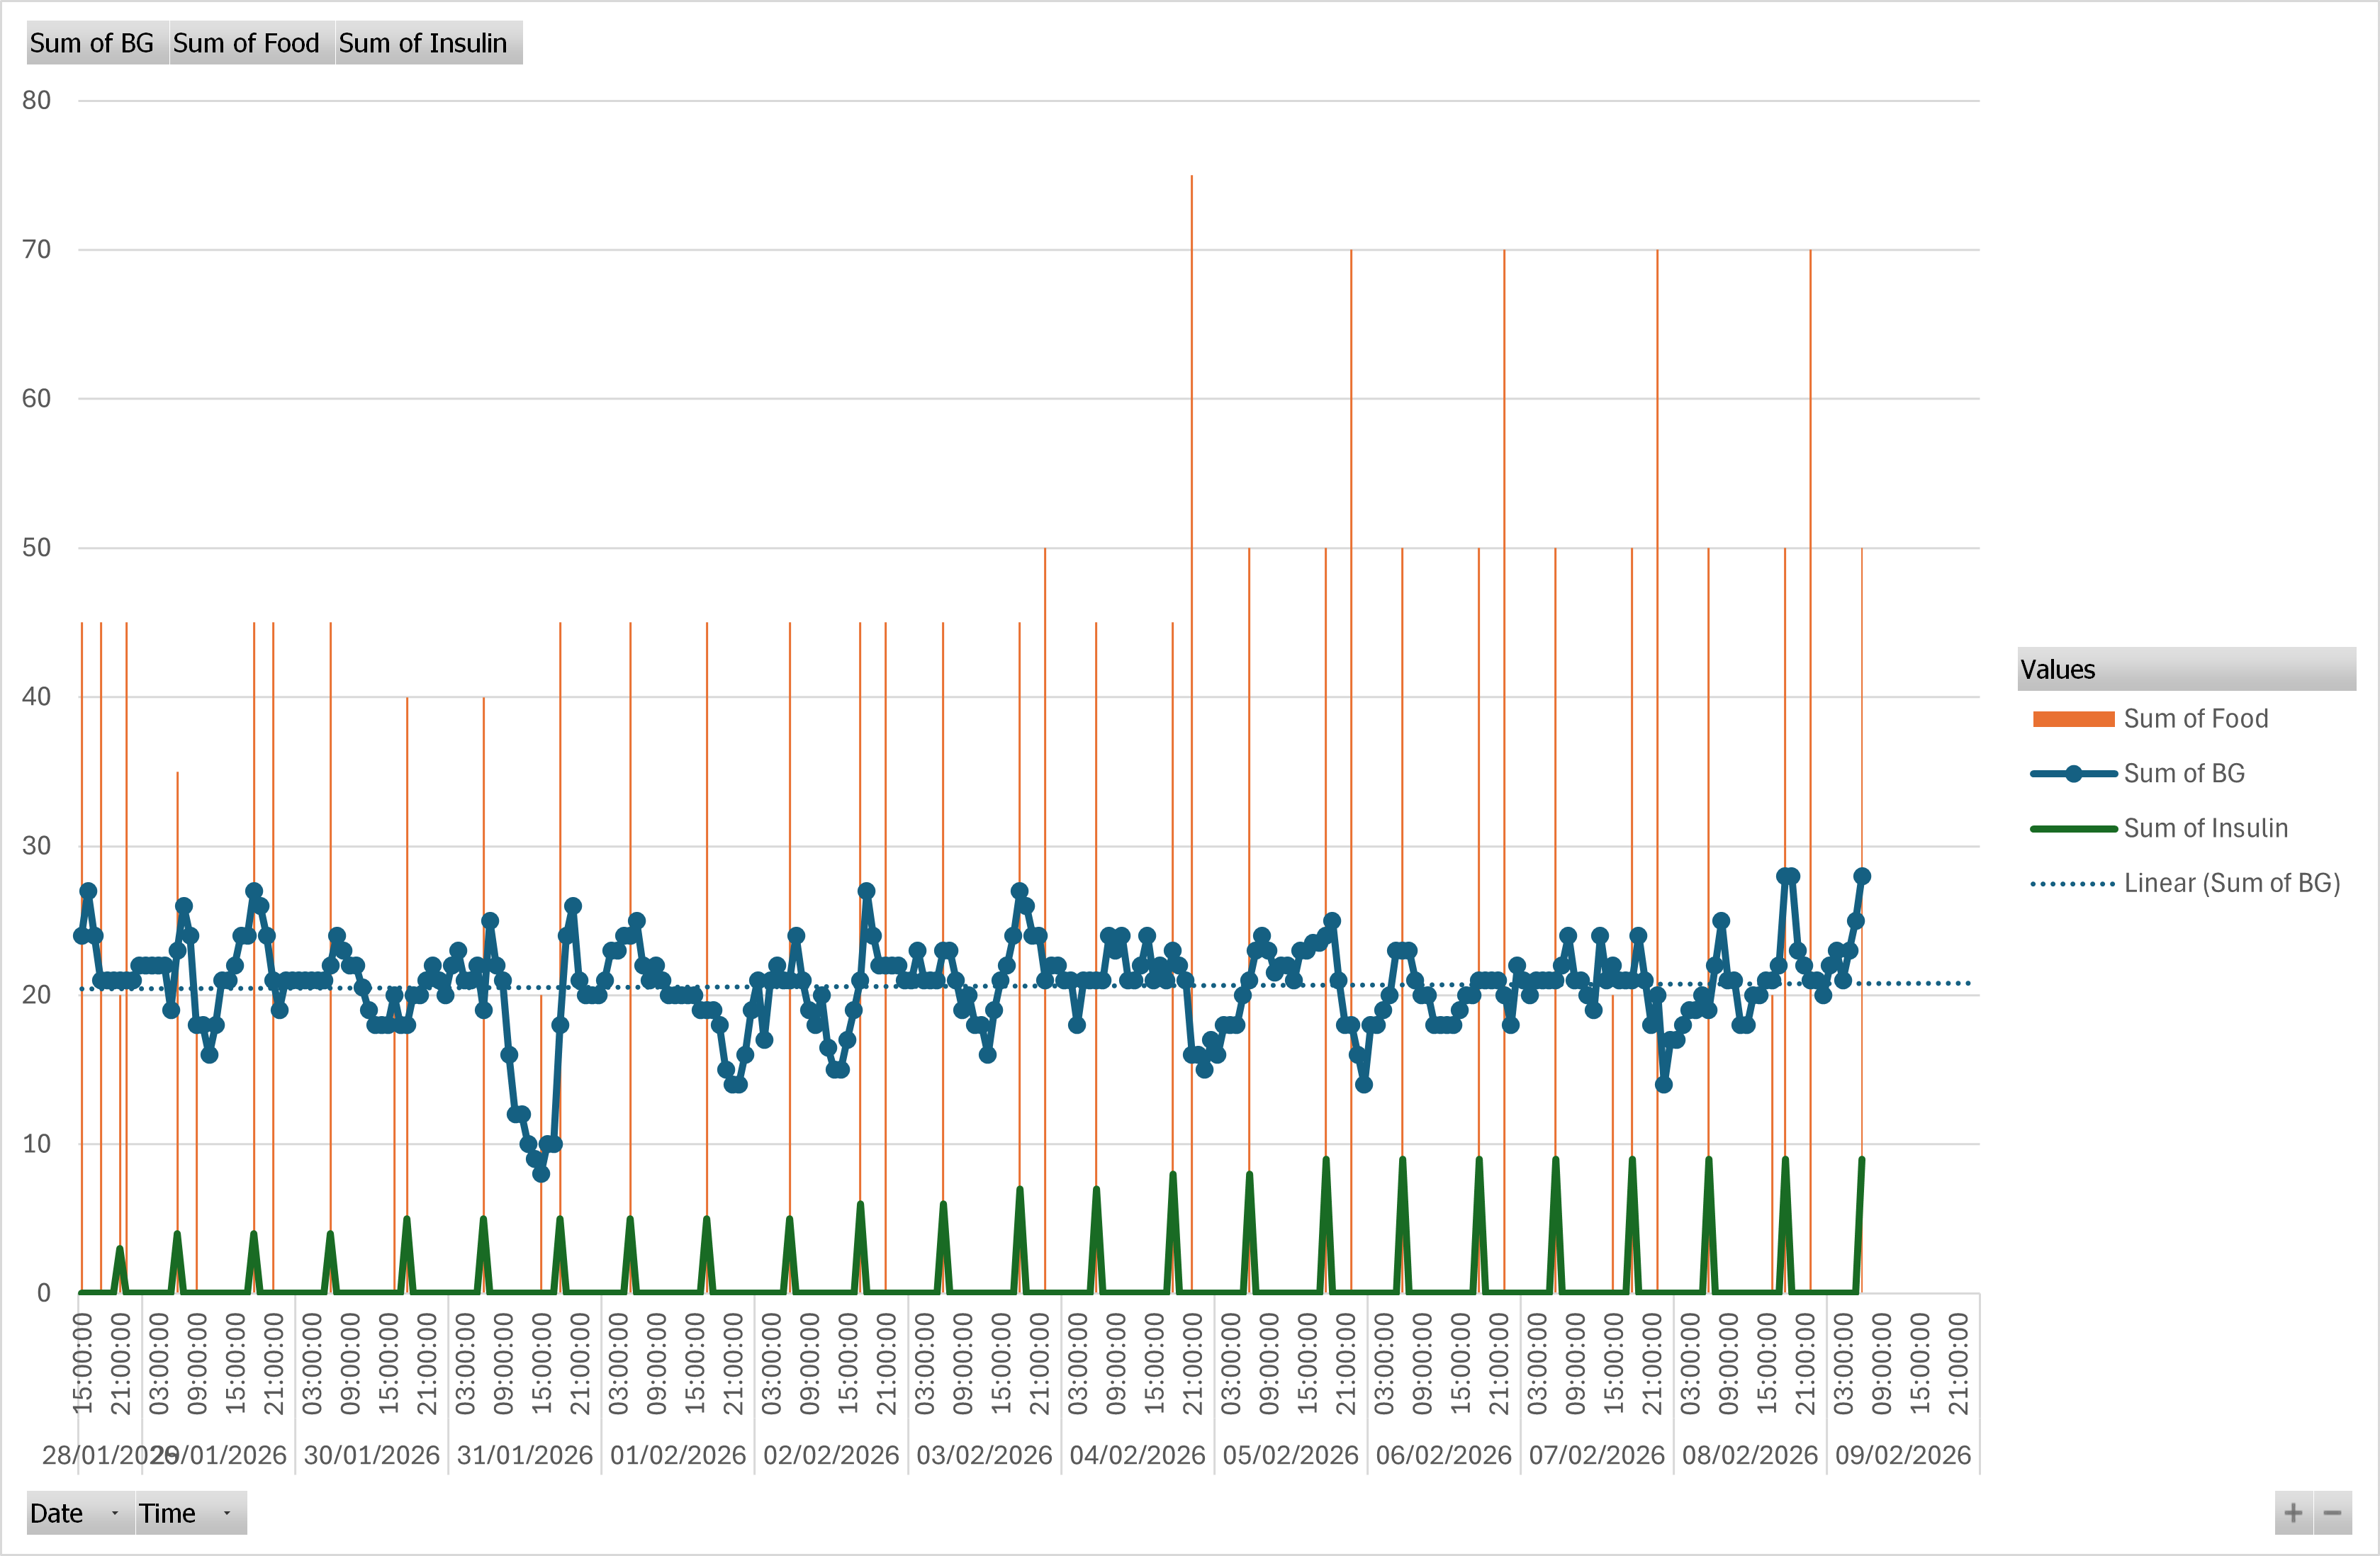This screenshot has height=1556, width=2380.
Task: Click the Values legend field button
Action: click(2186, 669)
